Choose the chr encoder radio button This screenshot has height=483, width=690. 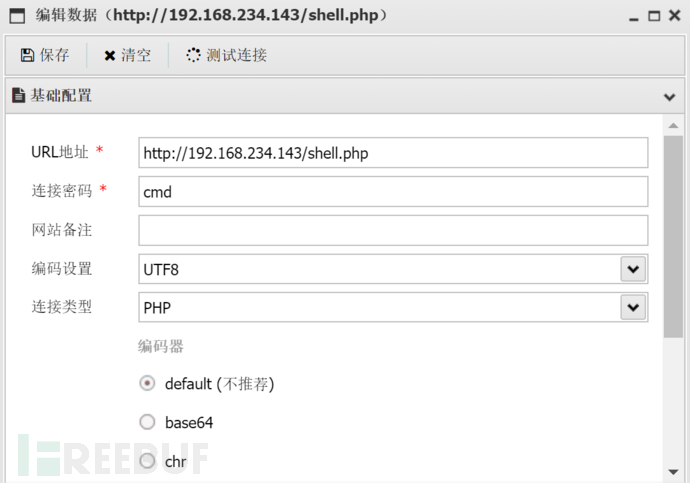147,461
